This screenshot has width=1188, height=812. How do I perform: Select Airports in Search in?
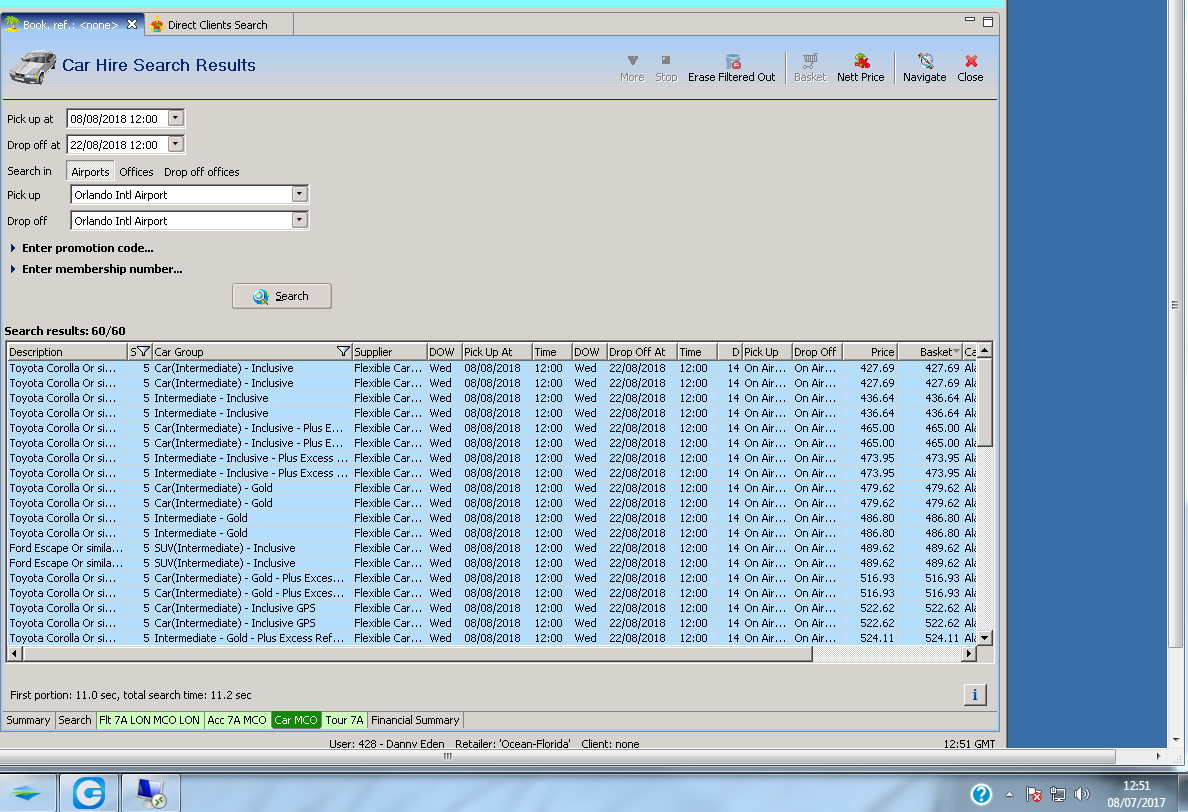tap(90, 172)
